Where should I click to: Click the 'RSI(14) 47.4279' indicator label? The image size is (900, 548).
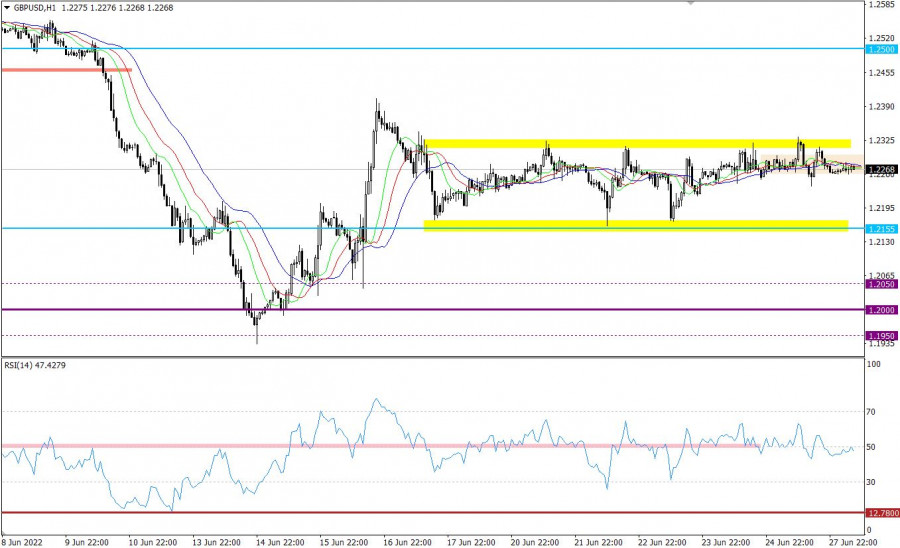pyautogui.click(x=35, y=365)
